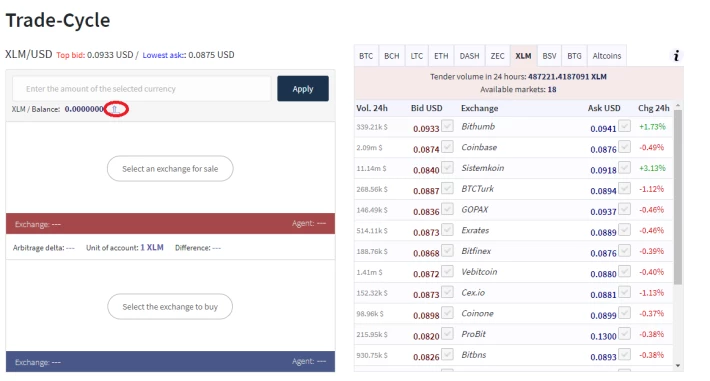Click the Lowest ask label
This screenshot has height=381, width=710.
163,55
